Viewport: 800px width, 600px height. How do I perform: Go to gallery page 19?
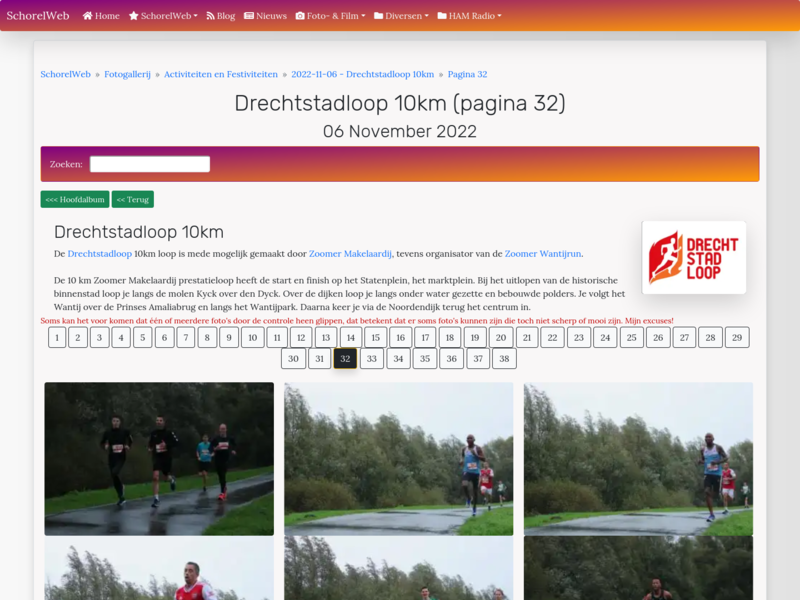(475, 337)
